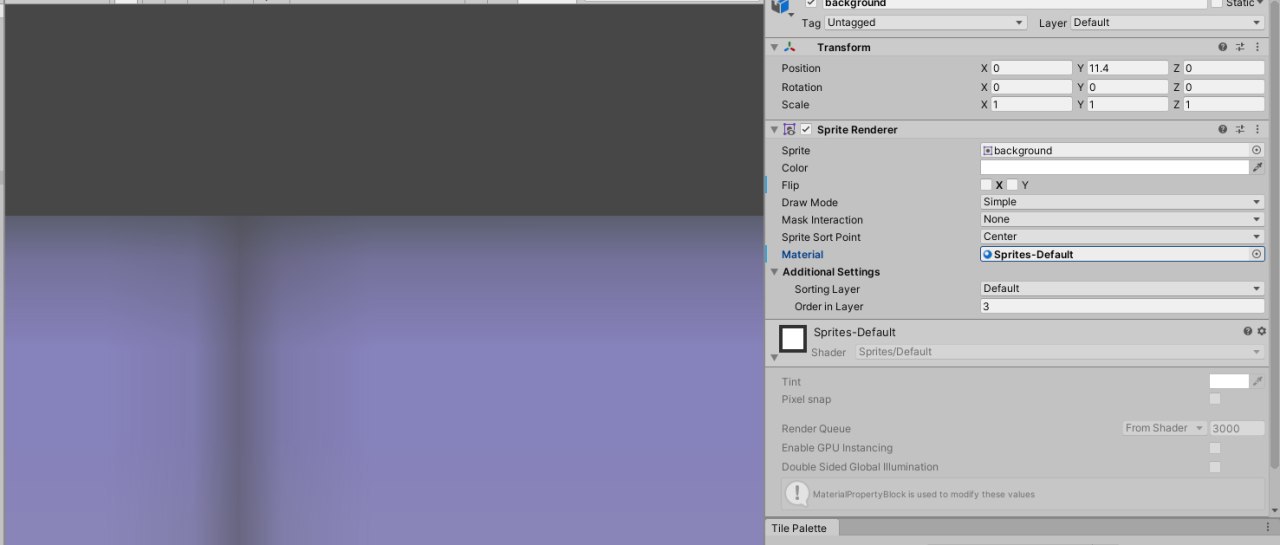Pick color with Color eyedropper
Screen dimensions: 1280x545
[x=1258, y=167]
